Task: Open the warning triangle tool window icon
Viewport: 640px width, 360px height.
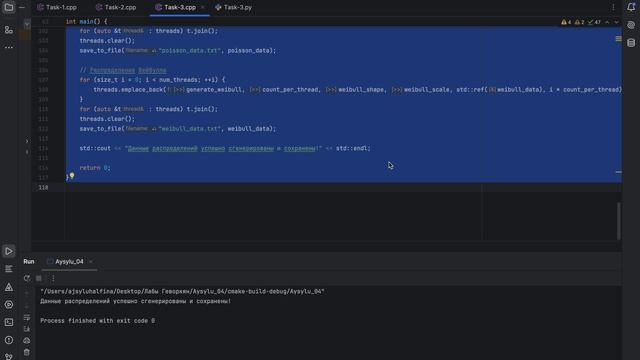Action: (9, 287)
